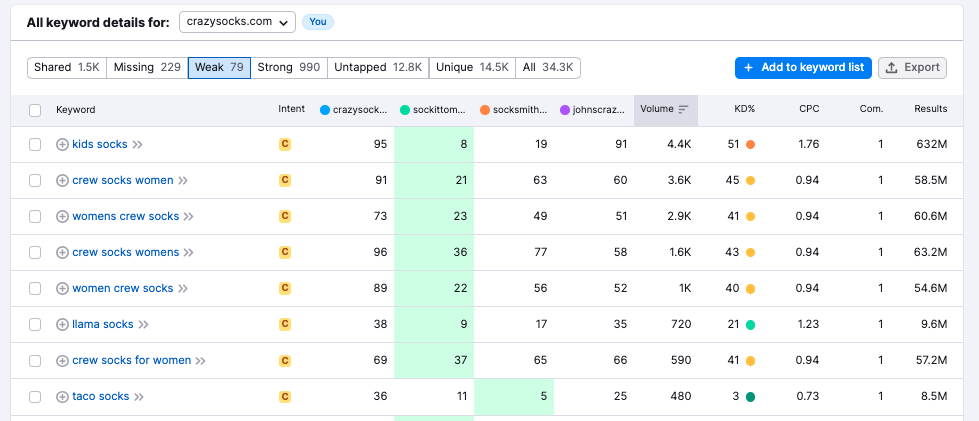Click the intent C badge for llama socks
979x421 pixels.
285,324
